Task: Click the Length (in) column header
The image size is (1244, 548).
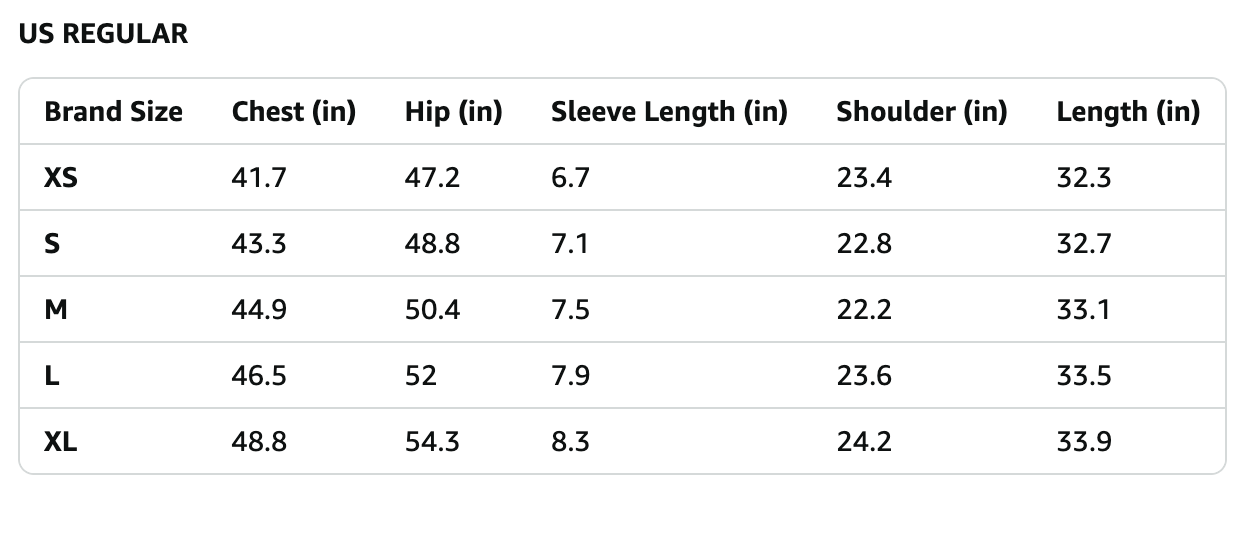Action: (1127, 112)
